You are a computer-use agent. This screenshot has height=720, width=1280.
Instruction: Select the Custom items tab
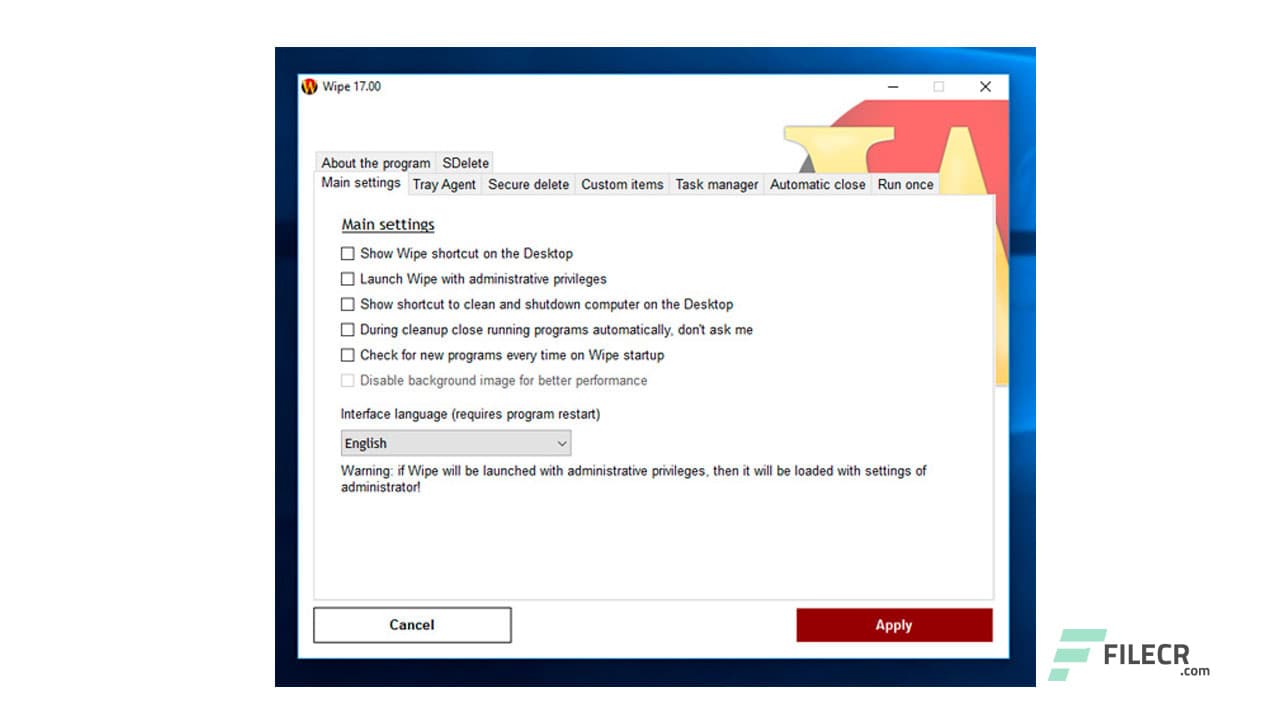622,184
